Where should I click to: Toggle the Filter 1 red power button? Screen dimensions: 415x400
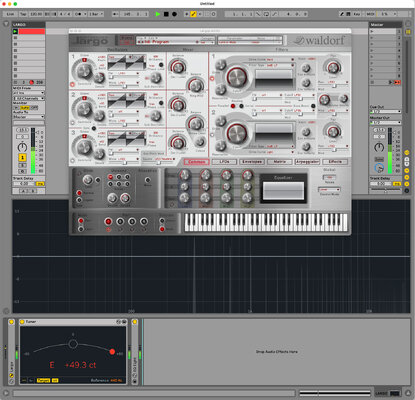click(x=212, y=79)
